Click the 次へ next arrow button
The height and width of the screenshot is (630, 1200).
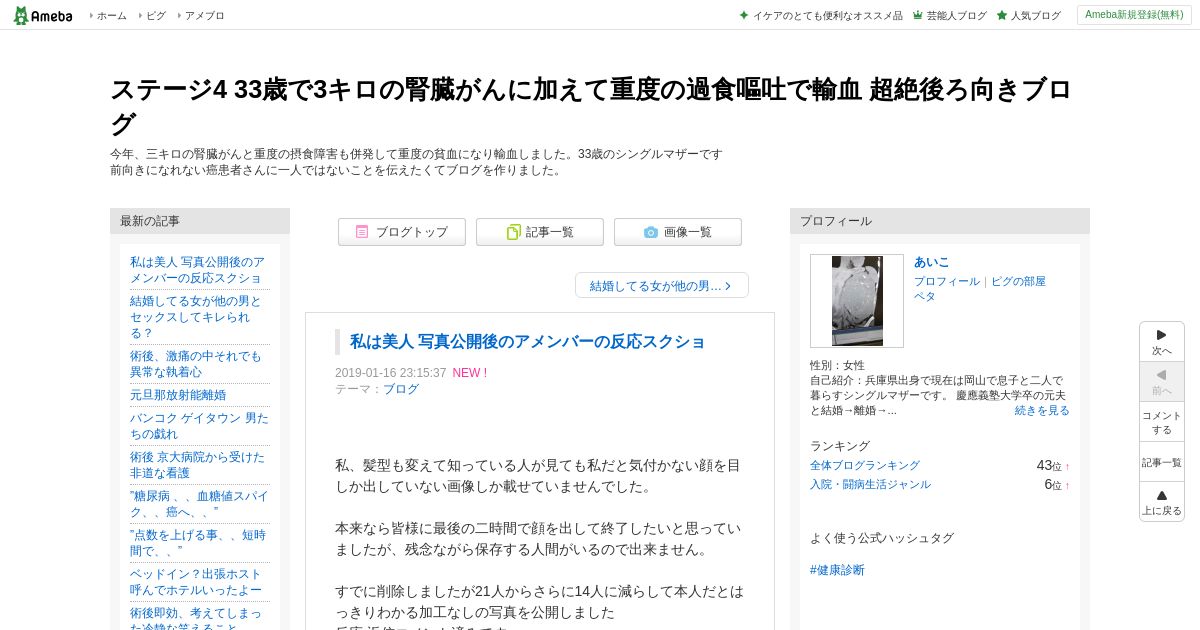(x=1162, y=342)
